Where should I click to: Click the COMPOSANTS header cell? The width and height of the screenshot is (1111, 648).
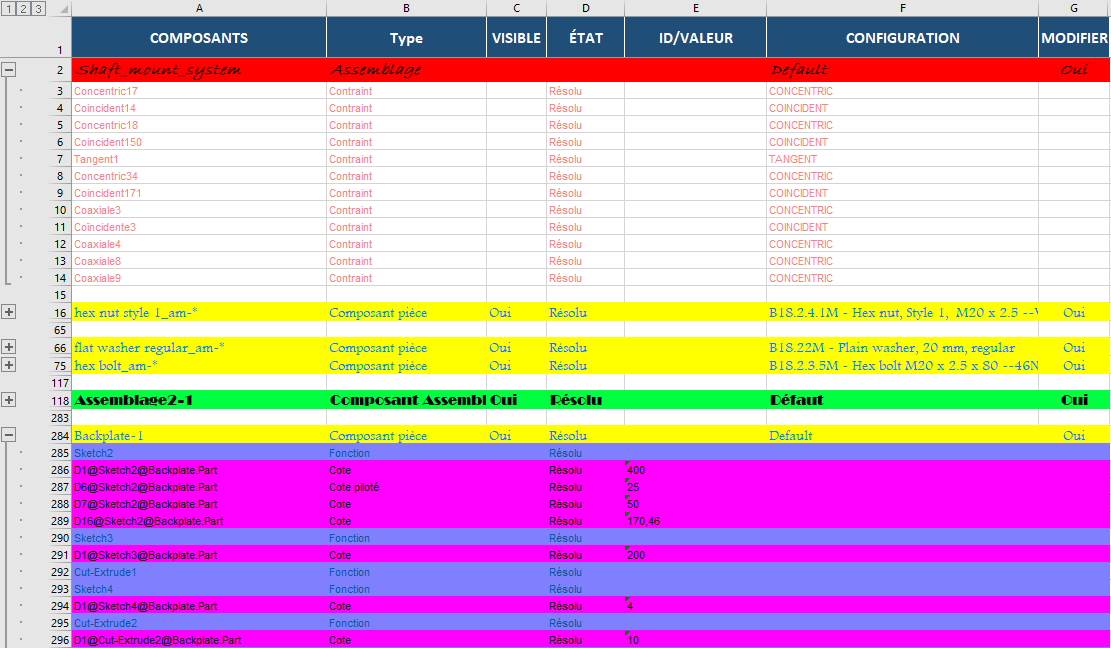(199, 38)
